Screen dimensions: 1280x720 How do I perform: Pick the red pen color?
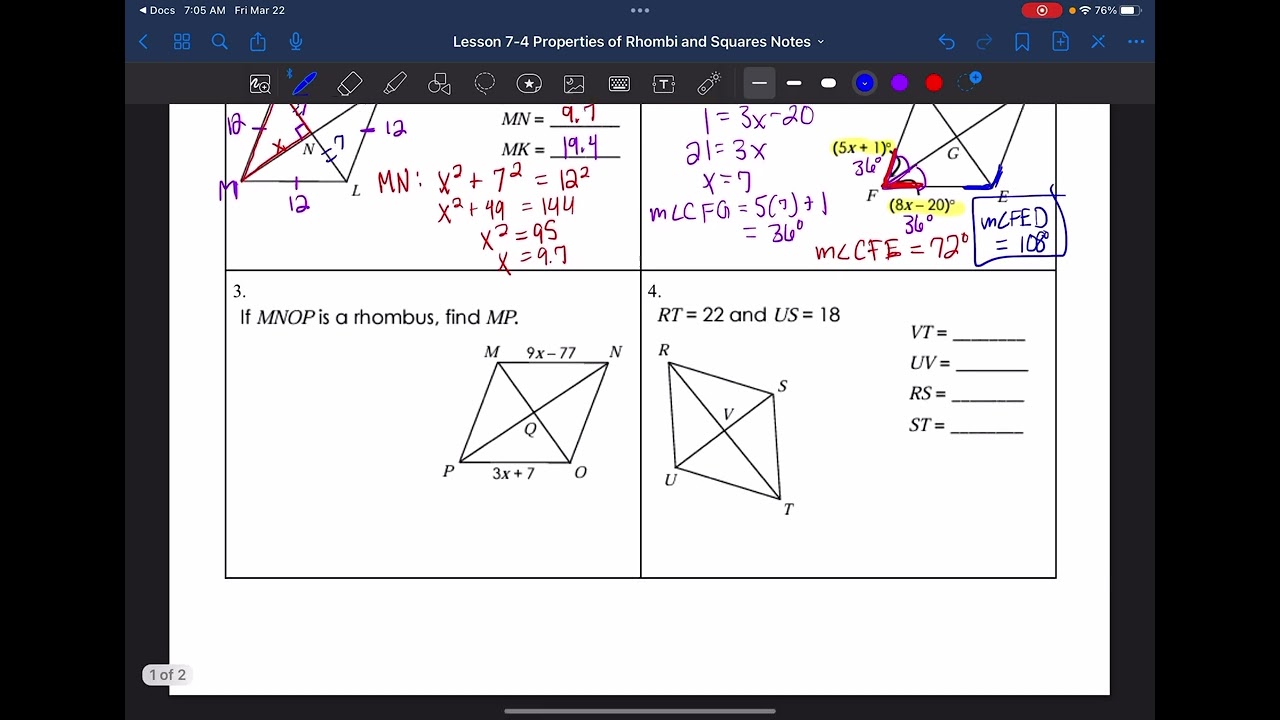[x=934, y=83]
